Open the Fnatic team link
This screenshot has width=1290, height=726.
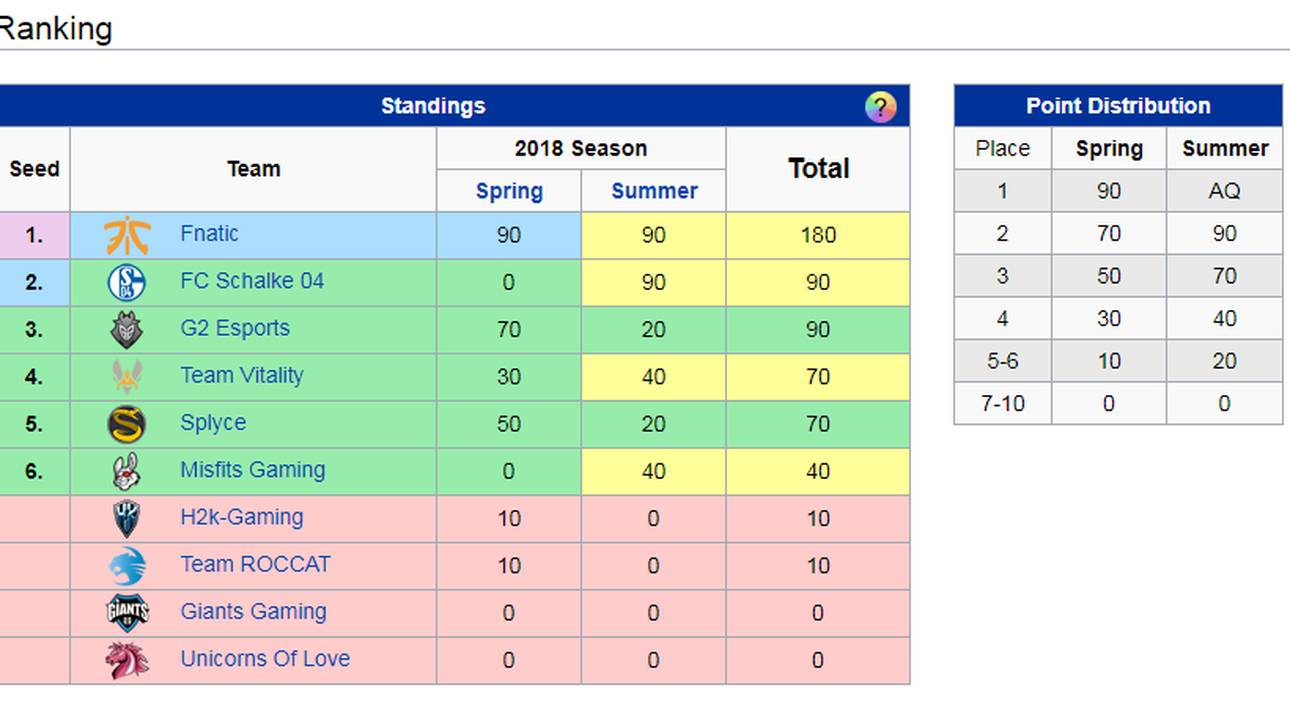click(209, 234)
